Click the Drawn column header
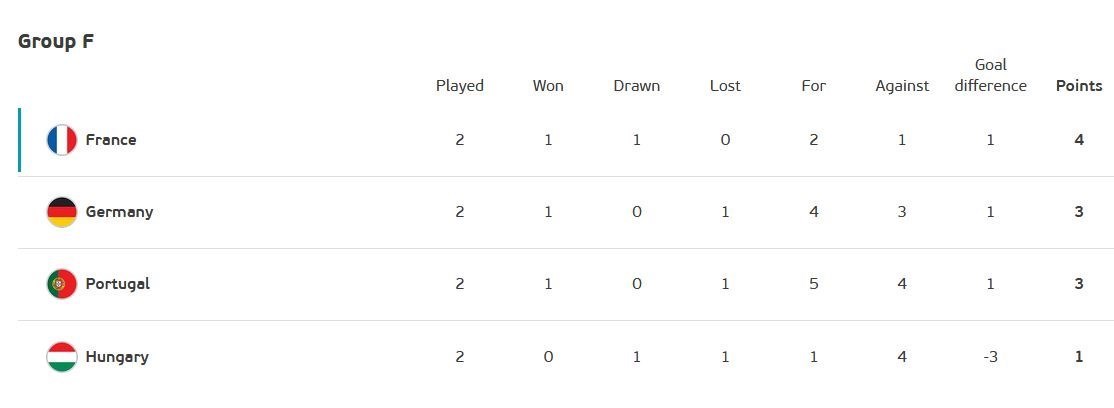This screenshot has height=408, width=1114. coord(637,86)
